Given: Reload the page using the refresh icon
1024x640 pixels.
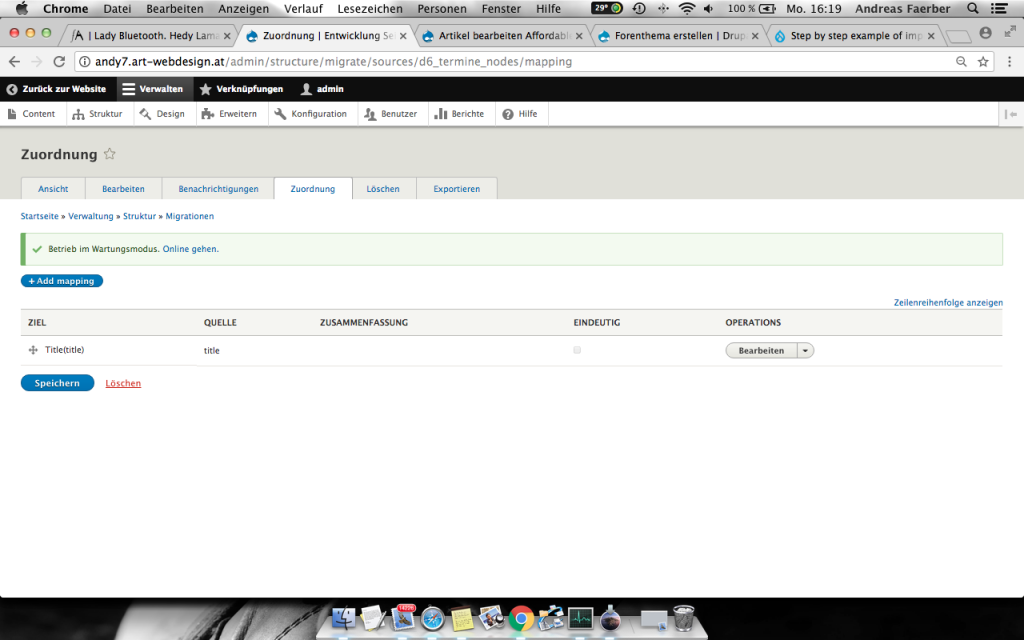Looking at the screenshot, I should 59,61.
